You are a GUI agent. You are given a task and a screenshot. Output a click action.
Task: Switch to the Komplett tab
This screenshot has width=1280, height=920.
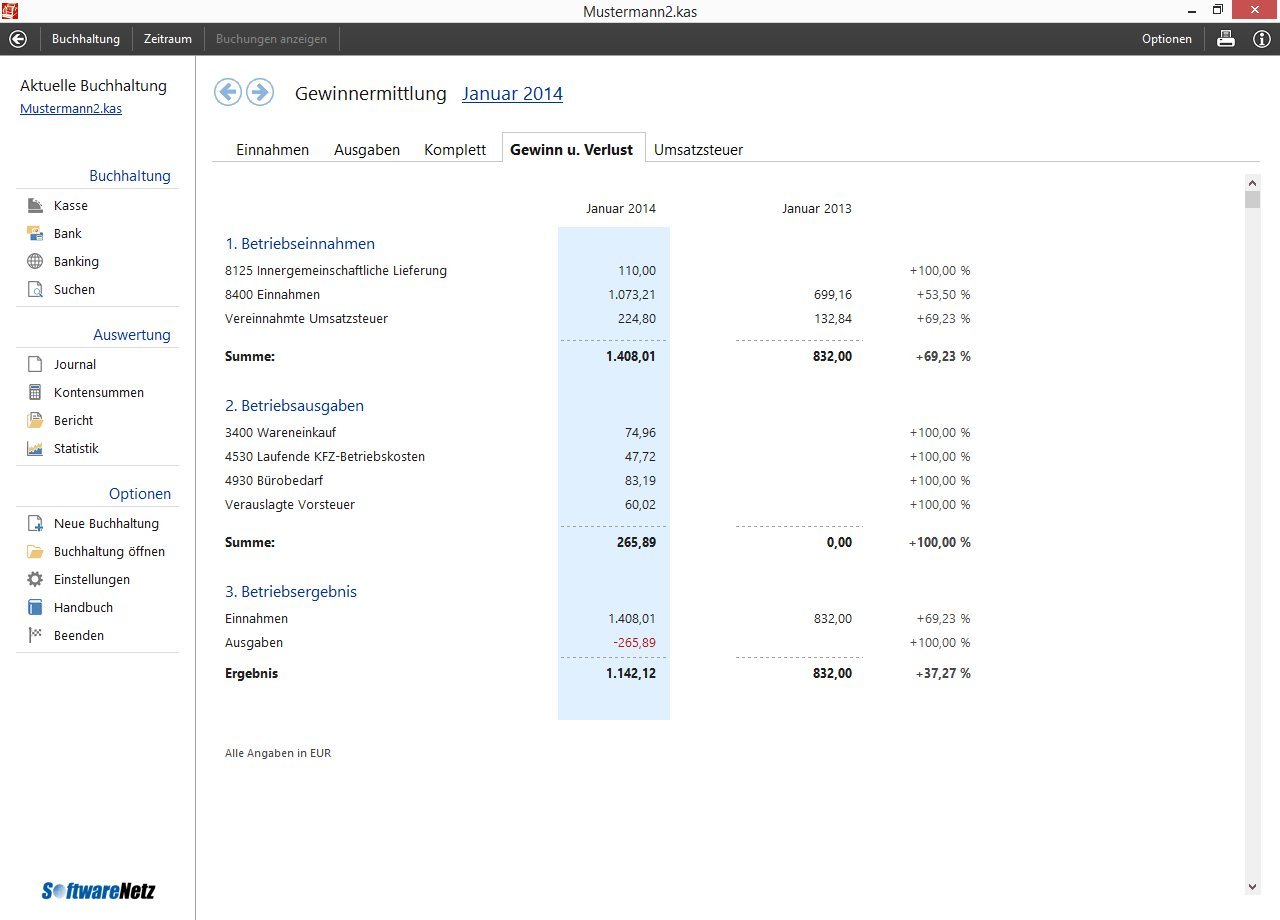(x=455, y=150)
